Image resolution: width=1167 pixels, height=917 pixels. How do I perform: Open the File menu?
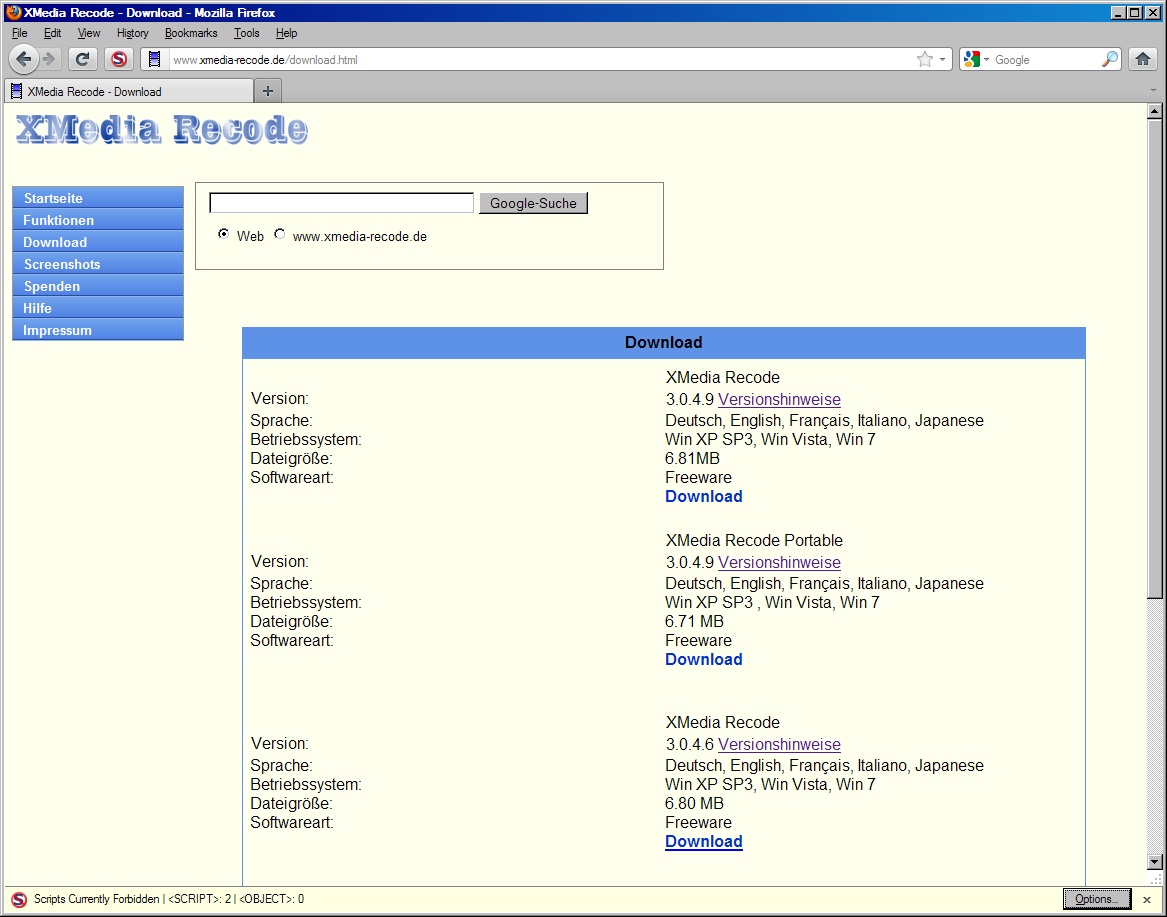tap(20, 33)
